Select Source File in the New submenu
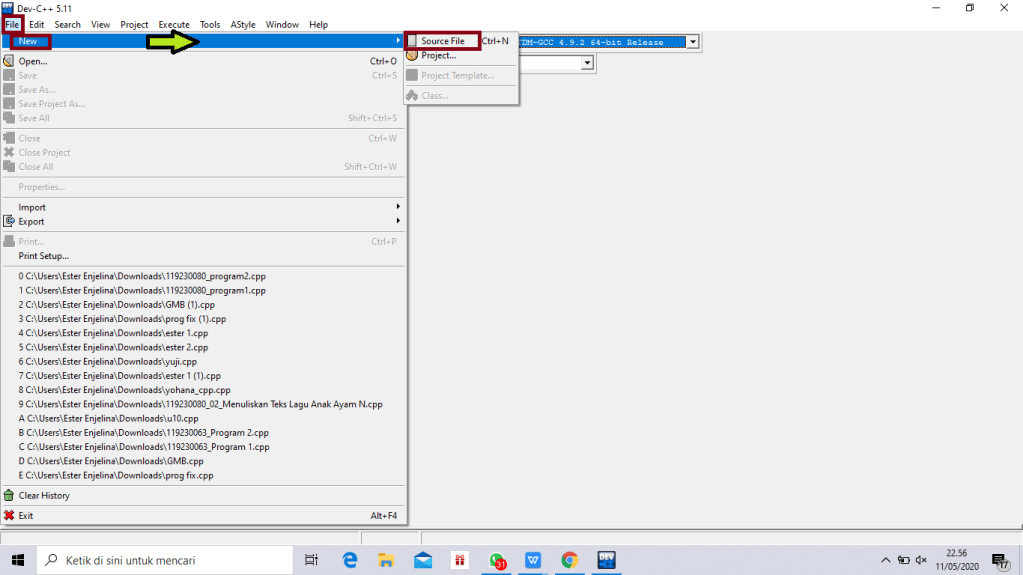 point(442,41)
